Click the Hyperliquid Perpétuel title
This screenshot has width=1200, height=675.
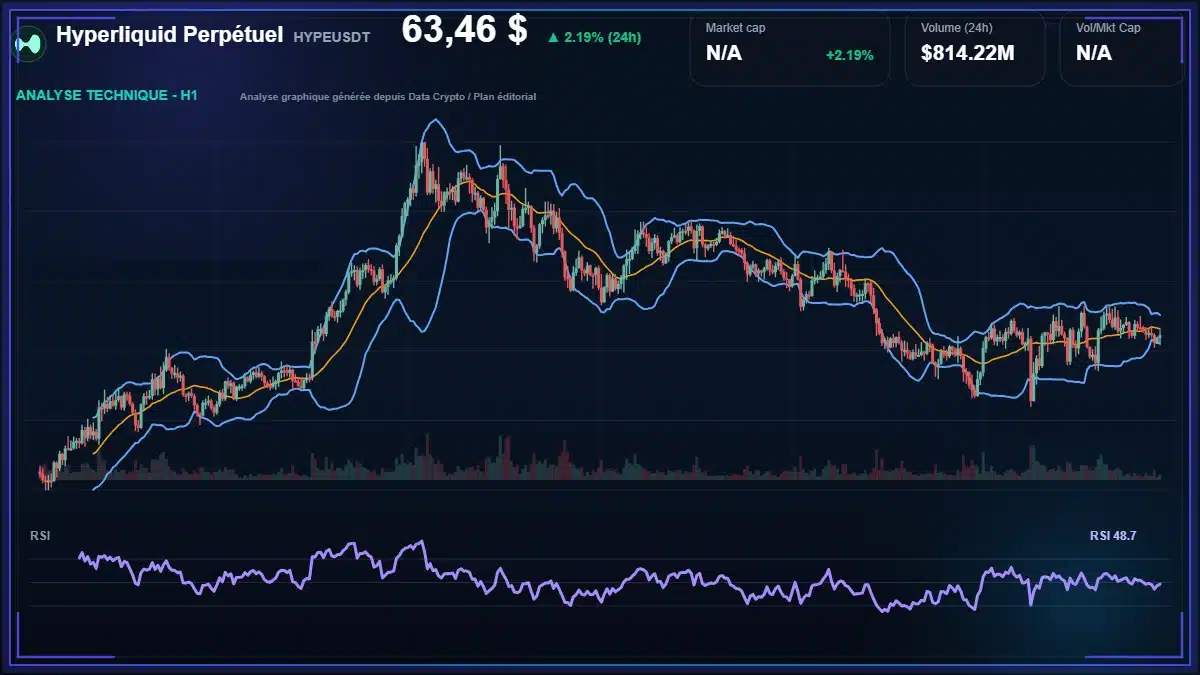click(x=170, y=36)
